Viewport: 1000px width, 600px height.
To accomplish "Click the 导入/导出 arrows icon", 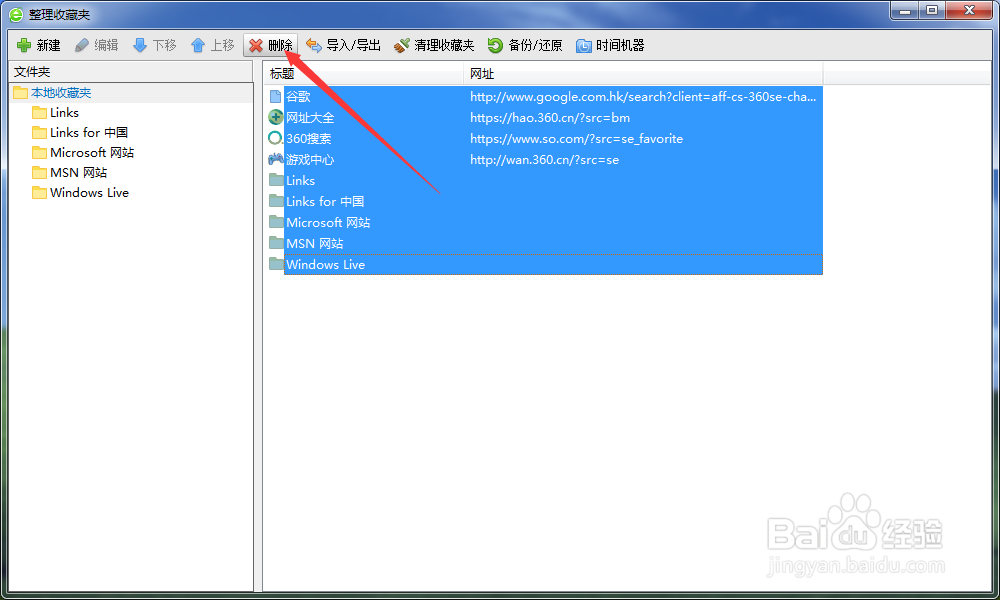I will click(x=314, y=45).
